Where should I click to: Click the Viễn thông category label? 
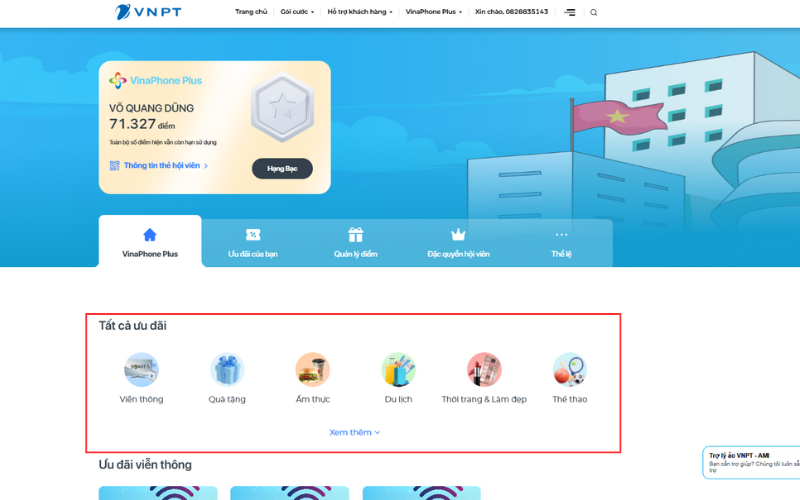[141, 399]
